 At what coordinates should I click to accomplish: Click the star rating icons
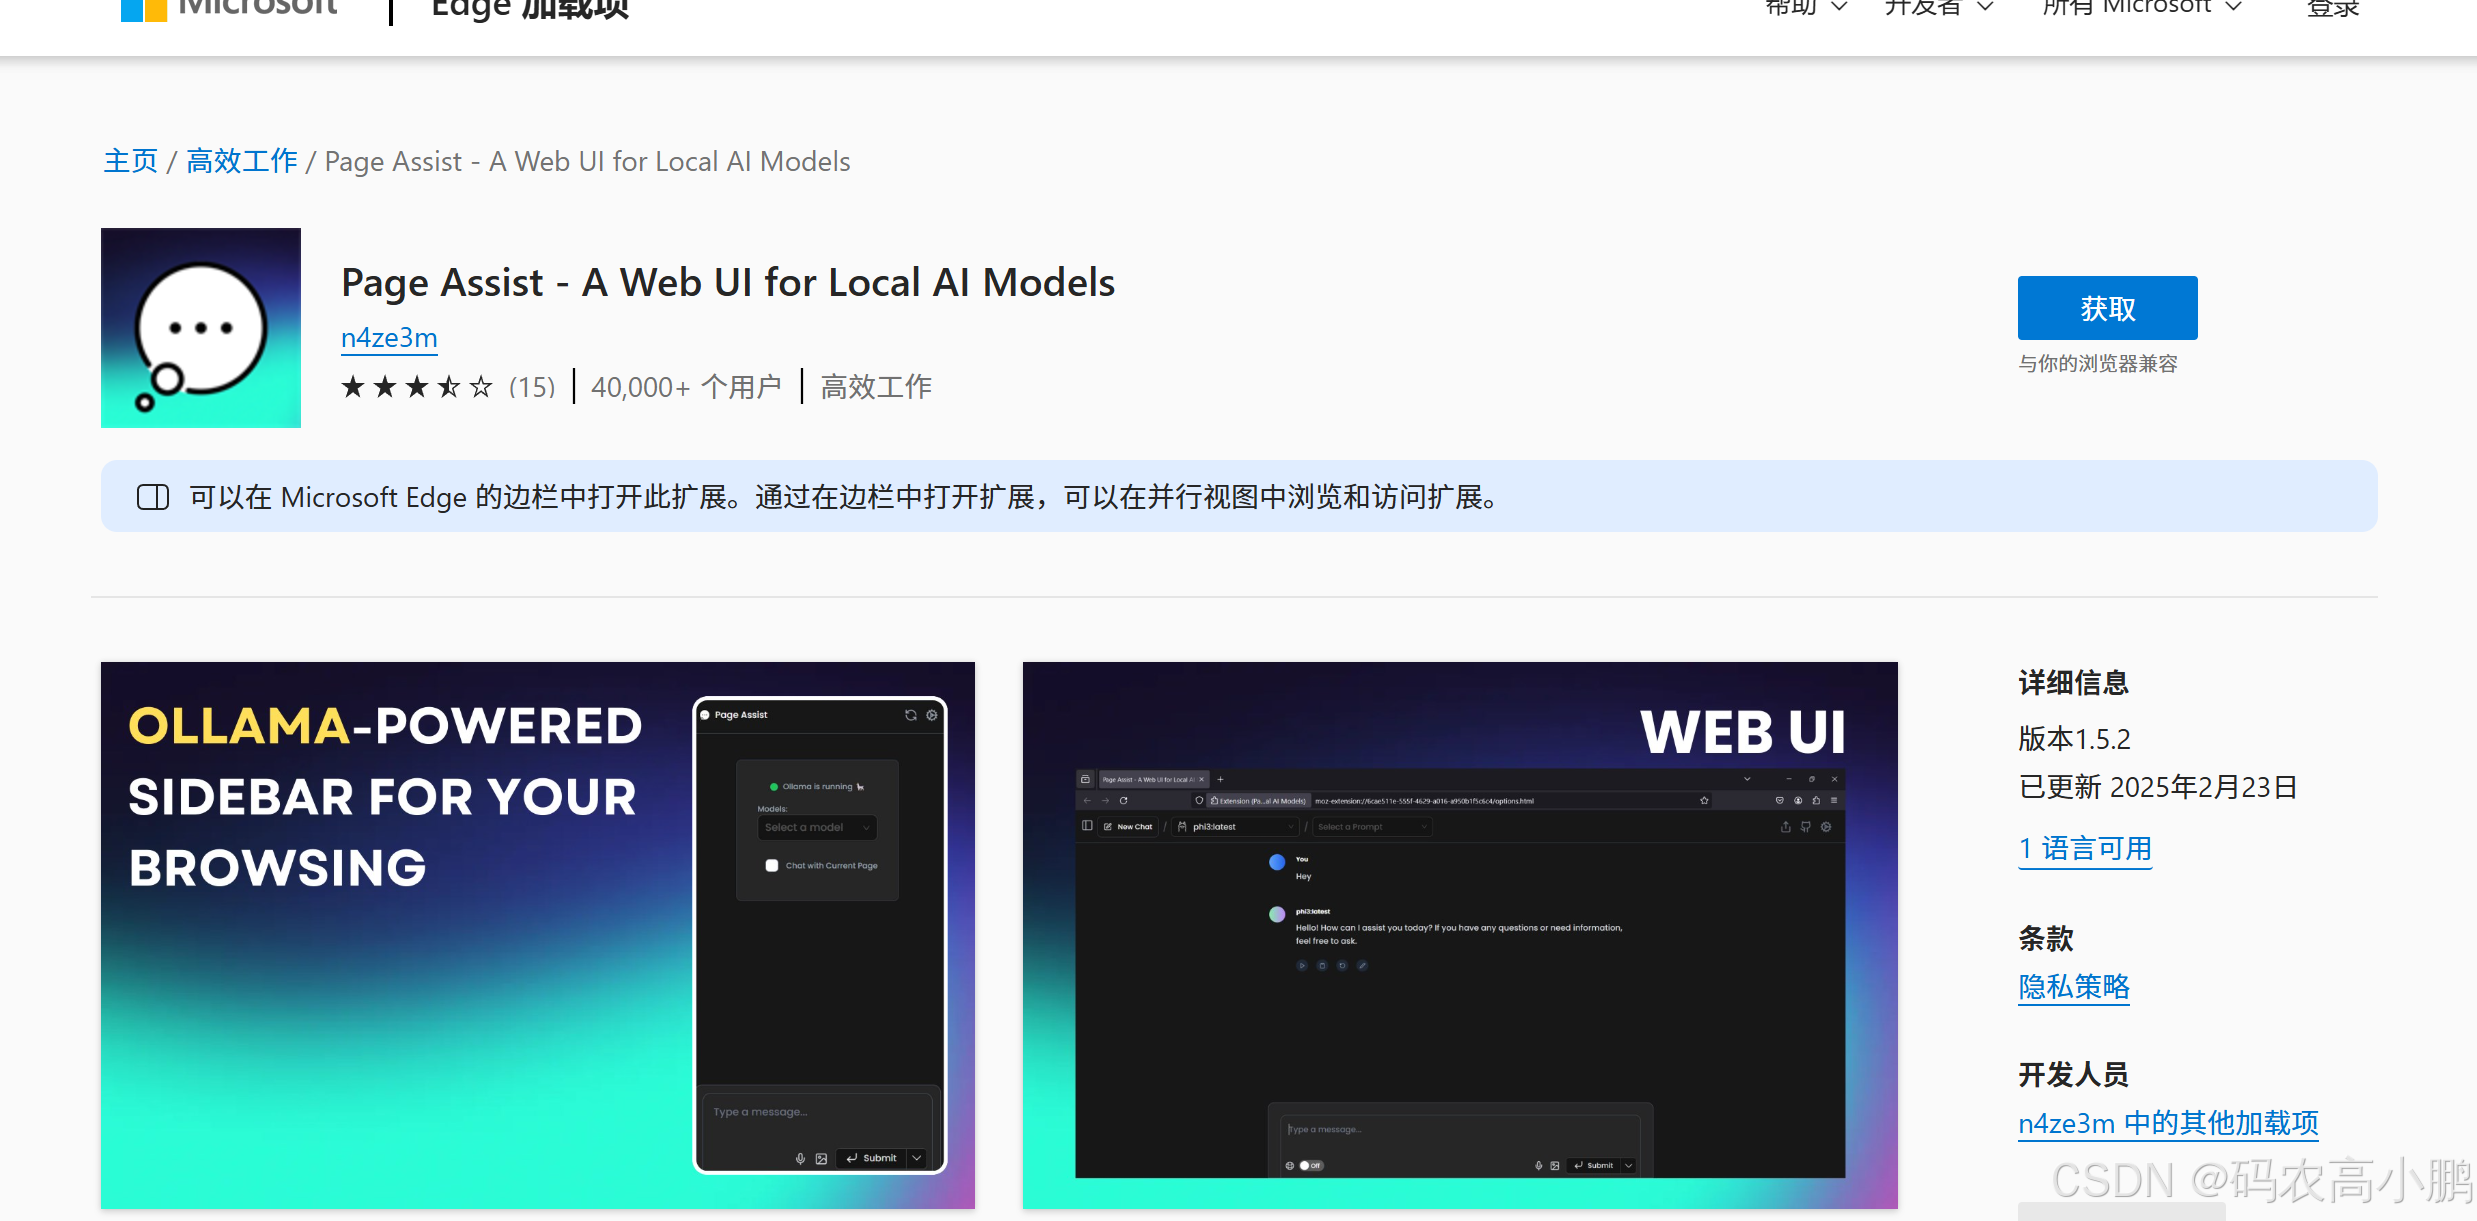[416, 387]
